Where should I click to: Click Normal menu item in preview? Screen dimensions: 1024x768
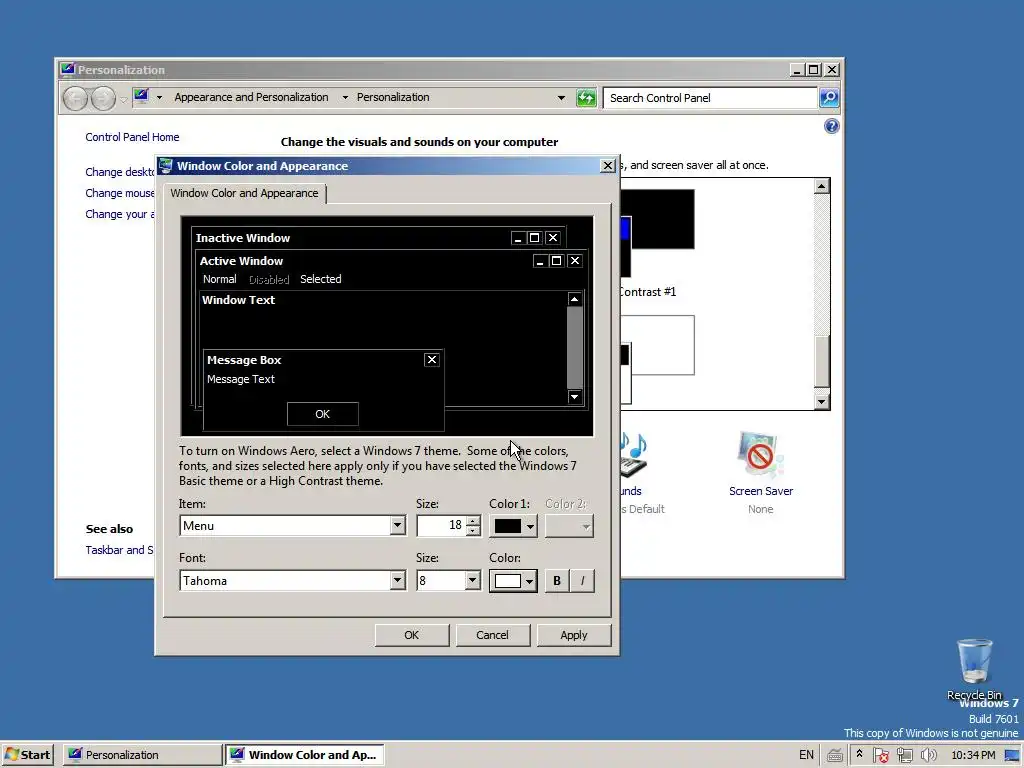tap(219, 279)
